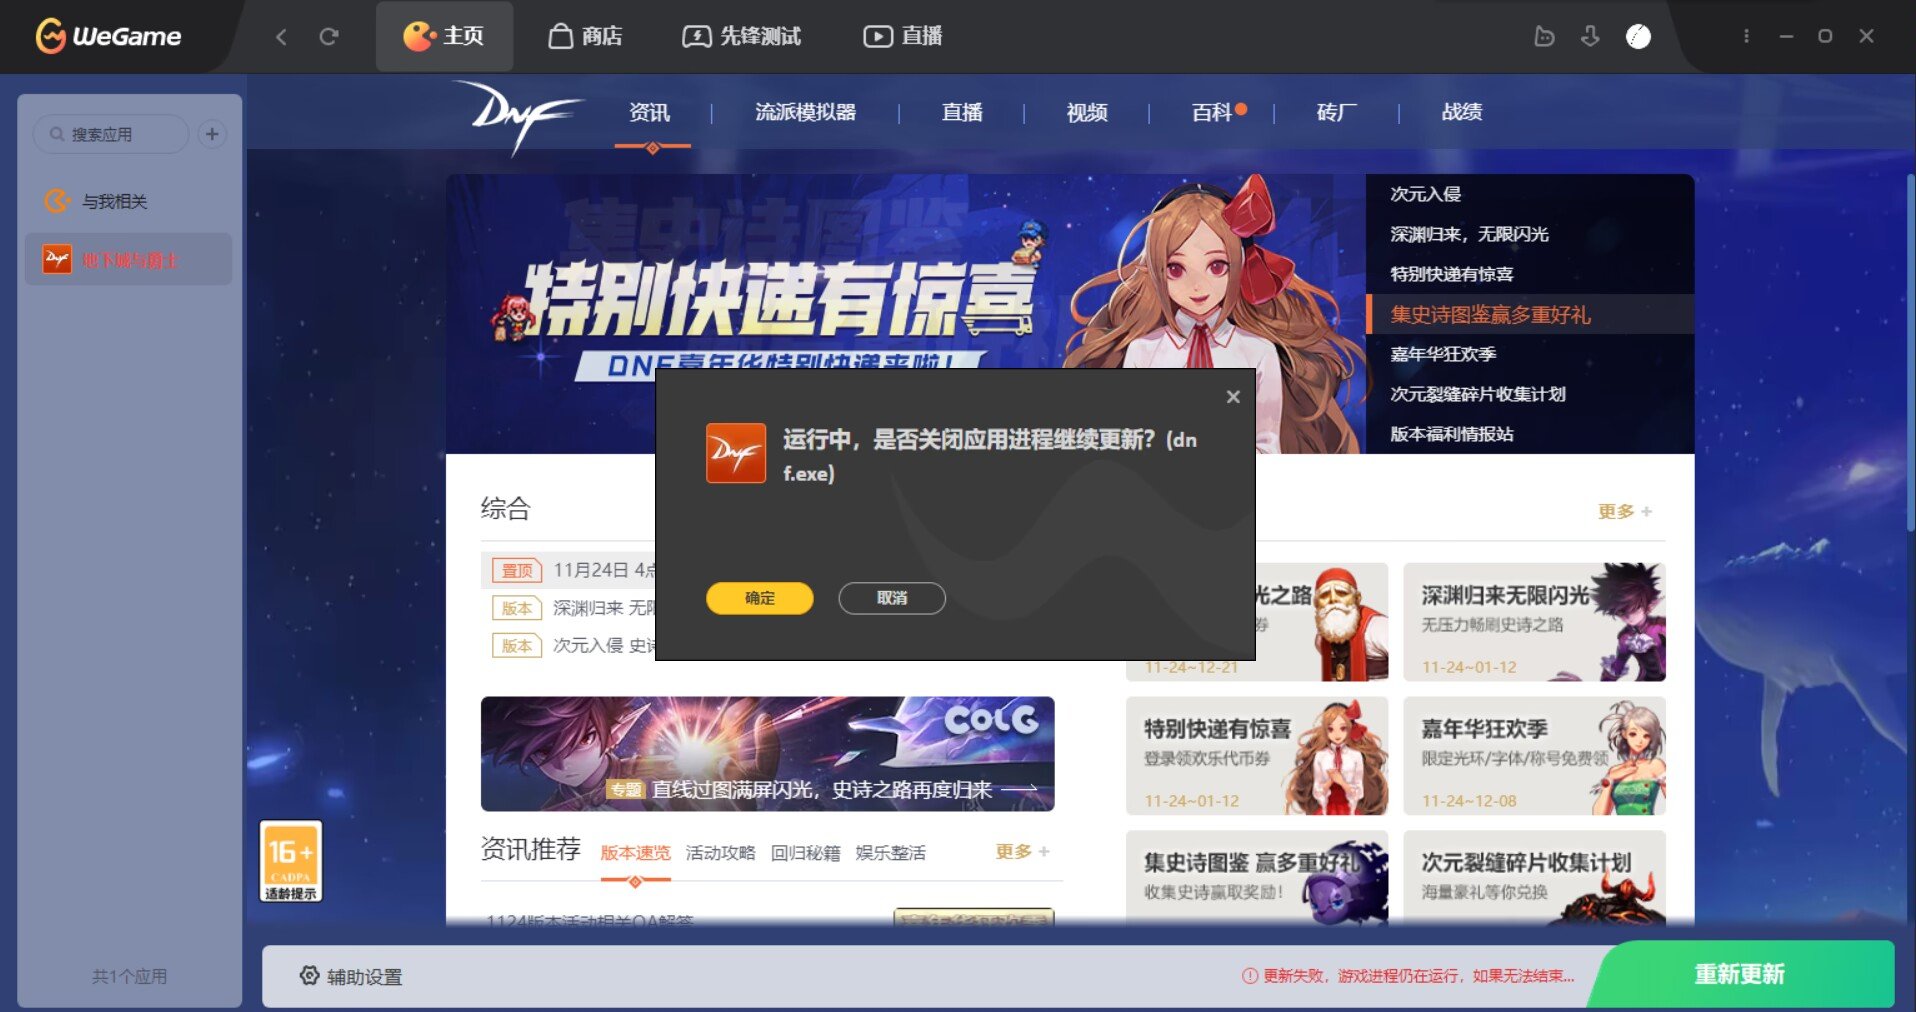The height and width of the screenshot is (1012, 1916).
Task: Switch to the 砖厂 tab
Action: click(x=1337, y=113)
